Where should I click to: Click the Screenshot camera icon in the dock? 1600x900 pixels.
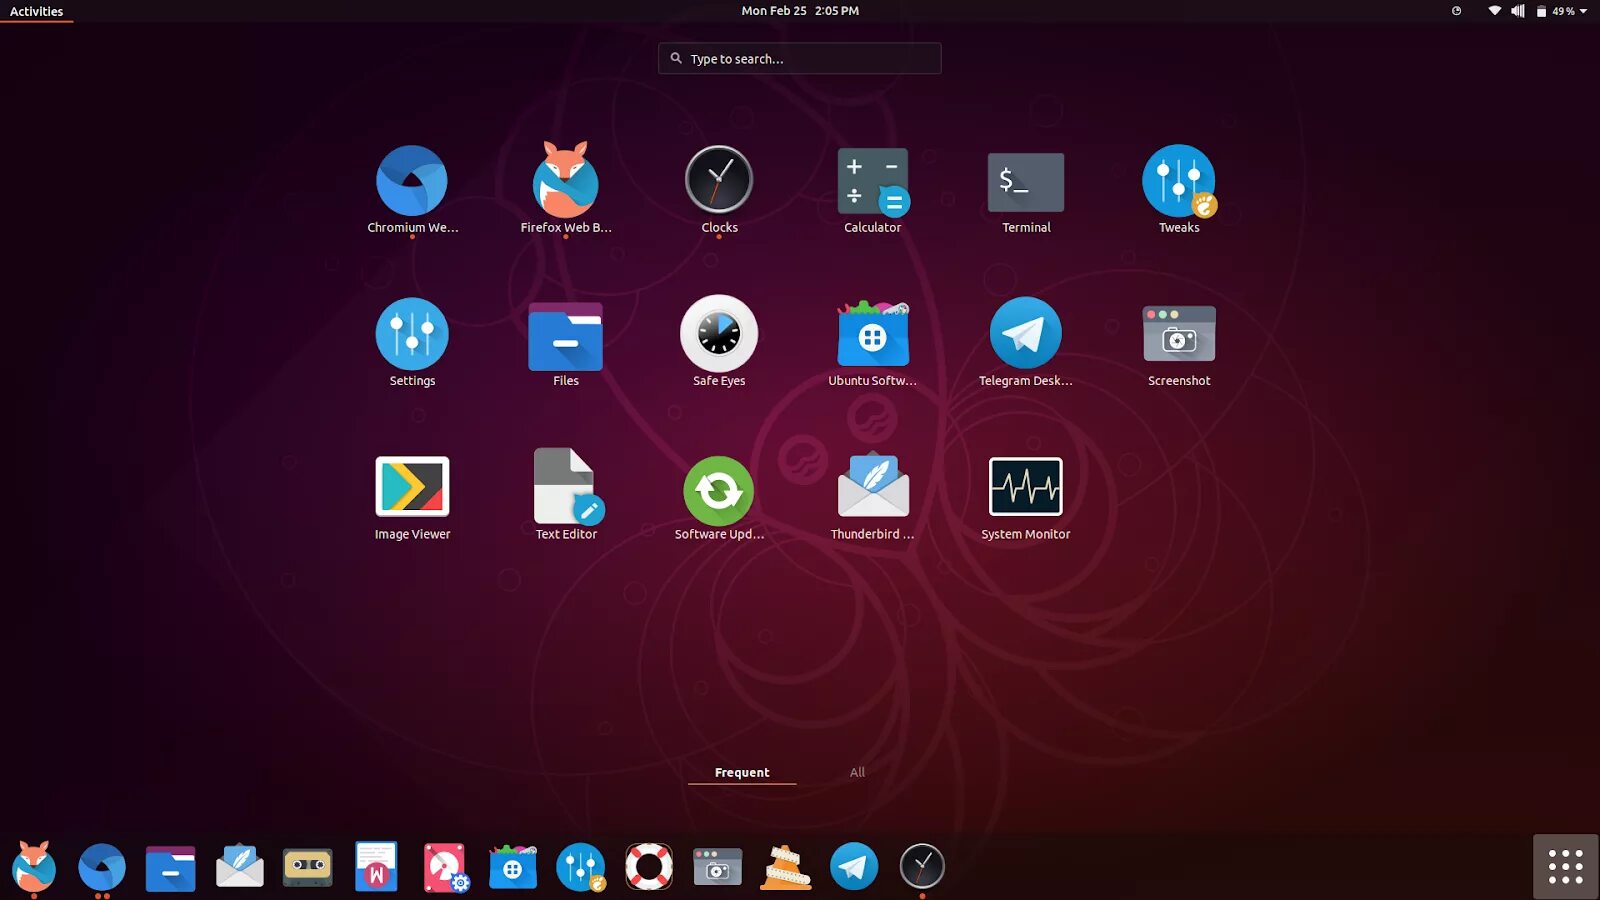[718, 868]
